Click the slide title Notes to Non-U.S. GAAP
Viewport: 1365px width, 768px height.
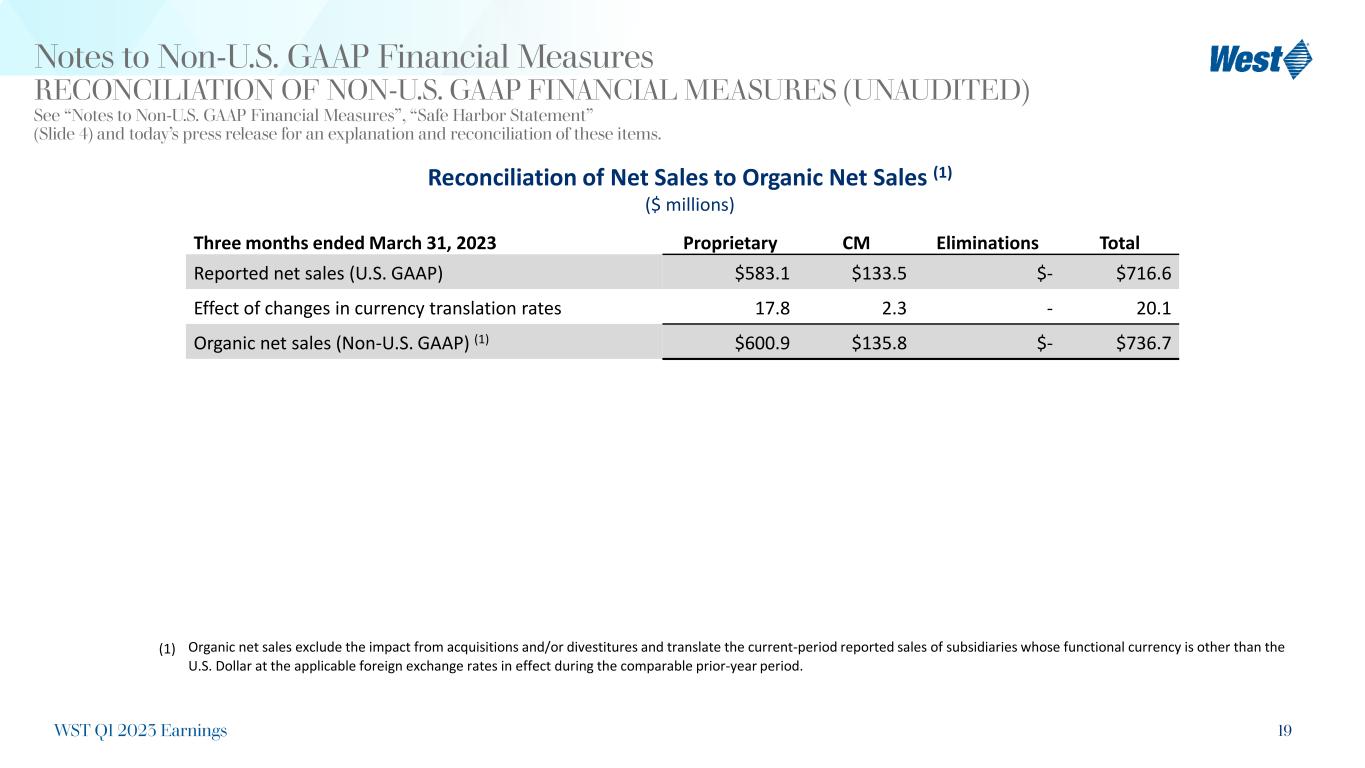(344, 56)
